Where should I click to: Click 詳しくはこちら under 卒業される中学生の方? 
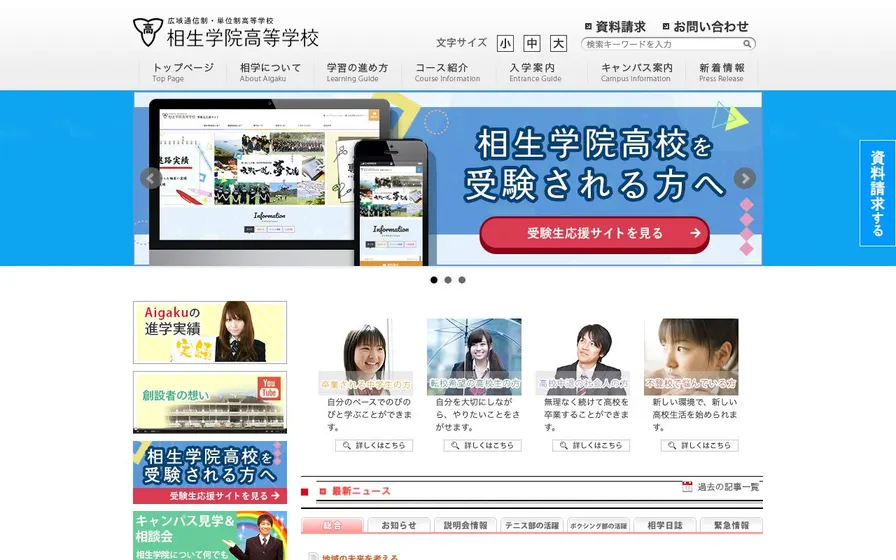pyautogui.click(x=374, y=445)
